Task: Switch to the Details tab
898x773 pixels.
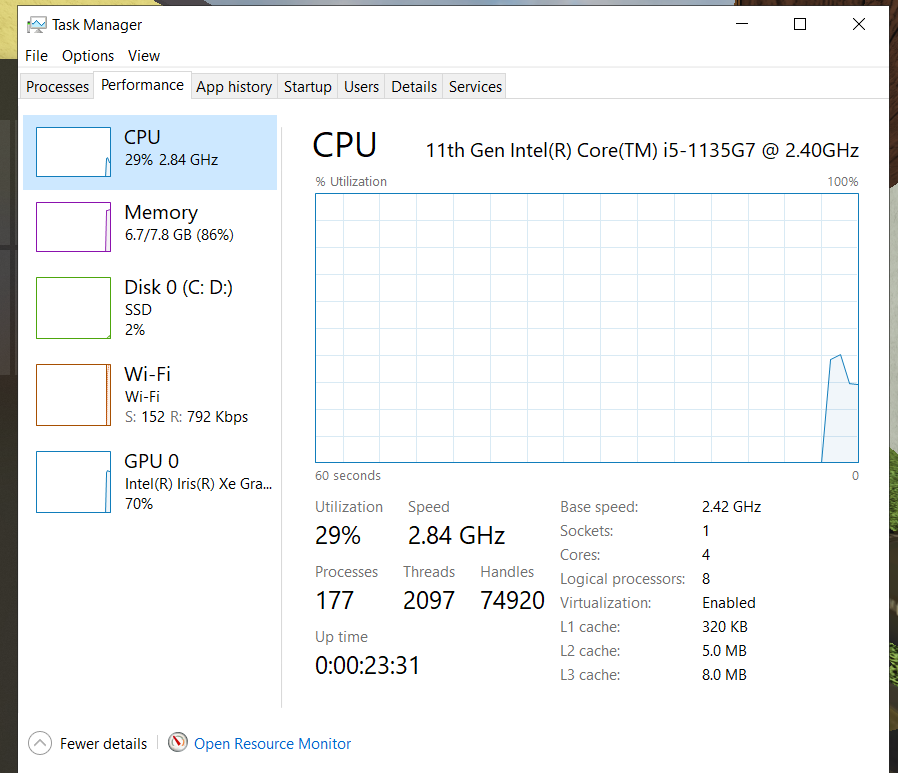Action: point(414,86)
